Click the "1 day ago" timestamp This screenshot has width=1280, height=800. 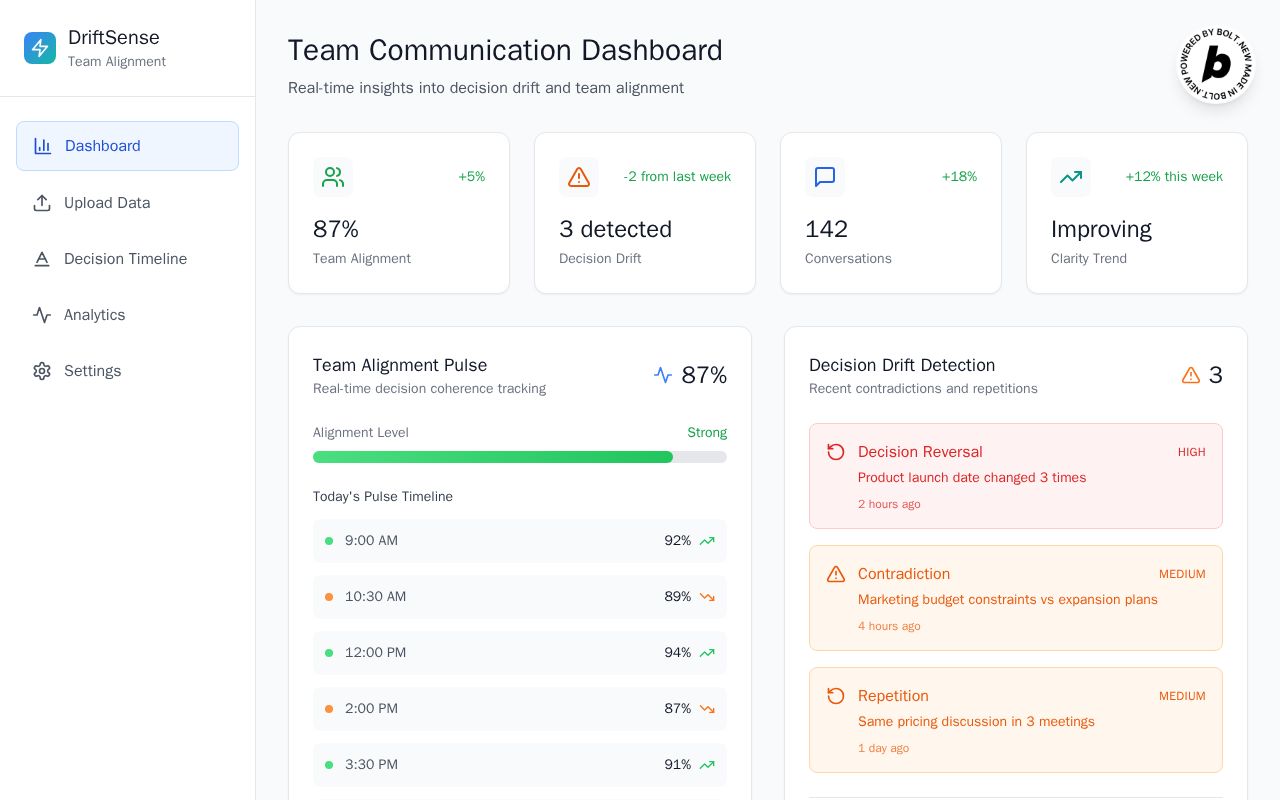click(x=883, y=748)
